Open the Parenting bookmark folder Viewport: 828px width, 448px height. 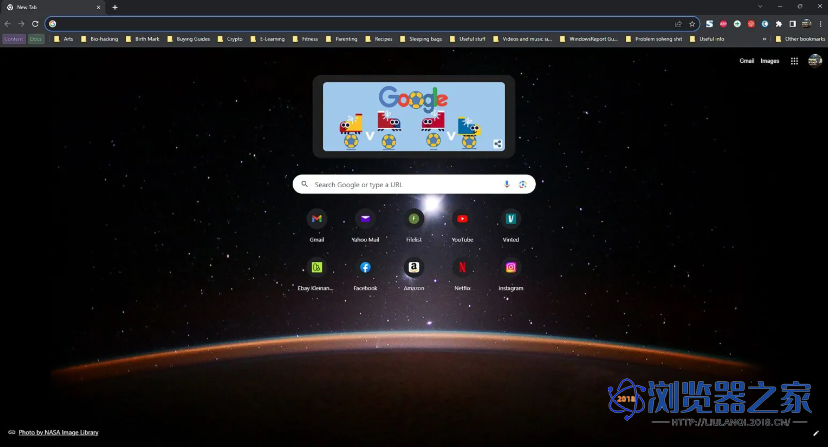coord(342,39)
